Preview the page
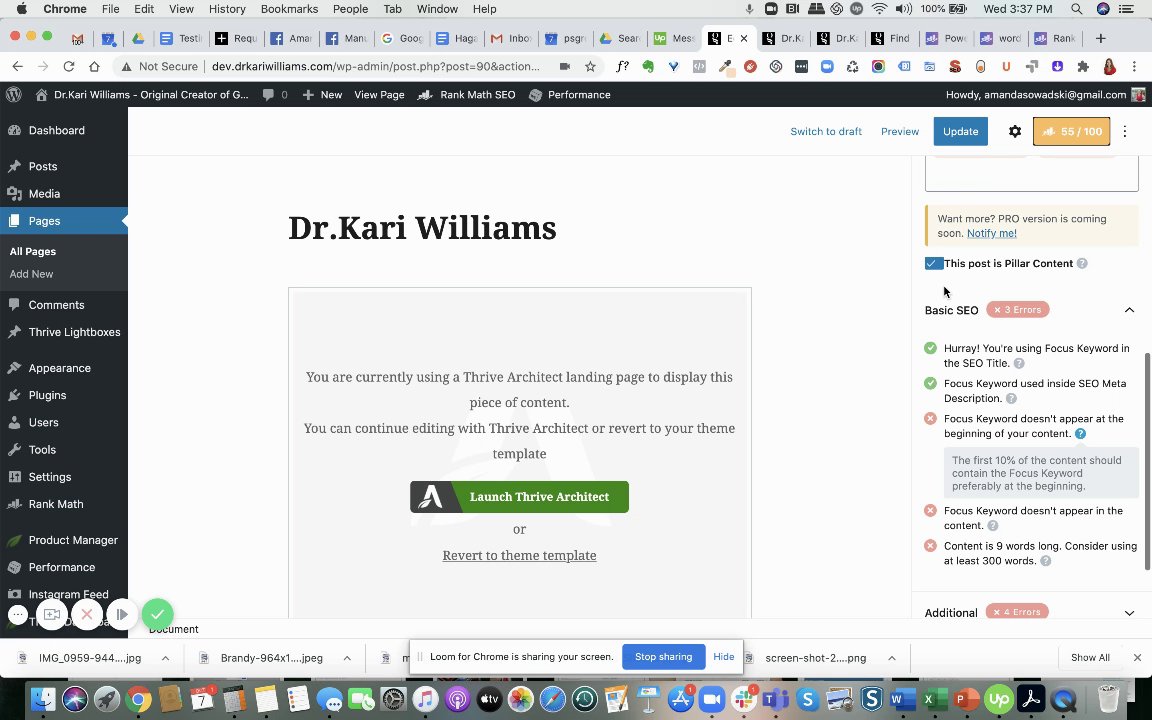Image resolution: width=1152 pixels, height=720 pixels. point(900,132)
